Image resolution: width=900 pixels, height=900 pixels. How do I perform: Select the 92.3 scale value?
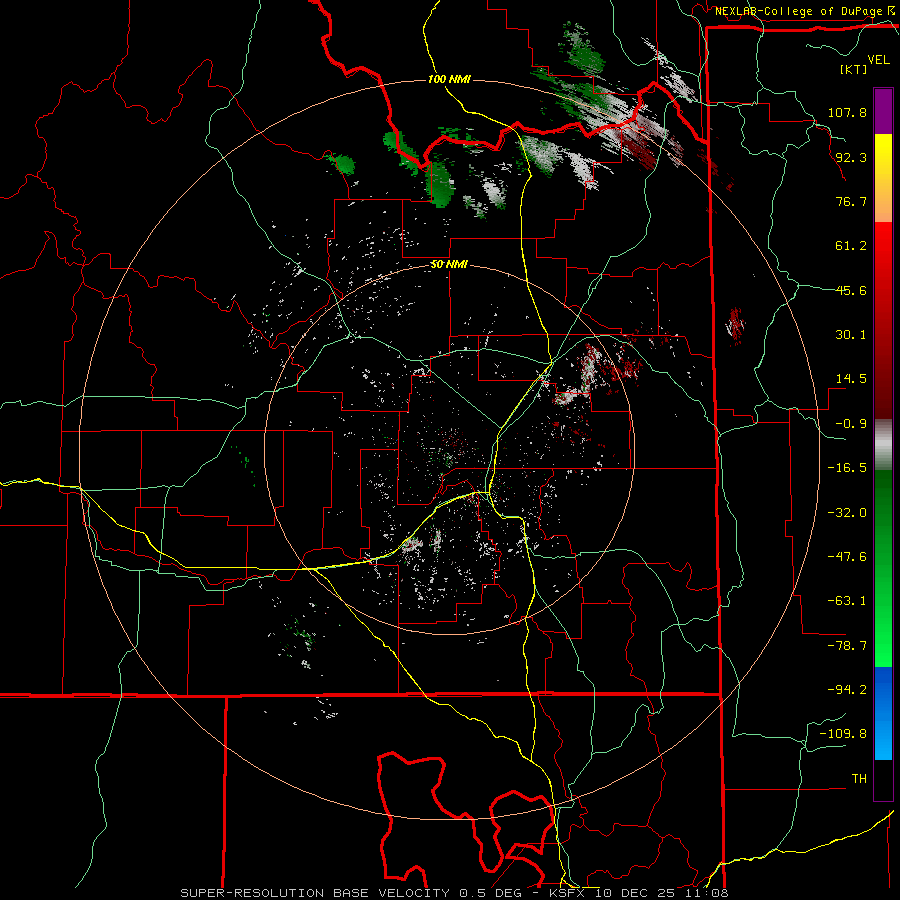click(851, 157)
